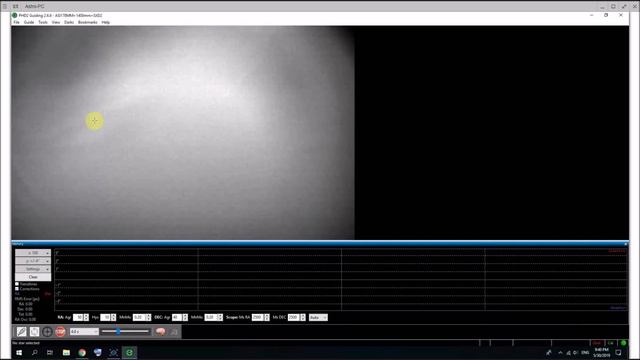Open the notification center icon
This screenshot has height=360, width=640.
pos(618,352)
